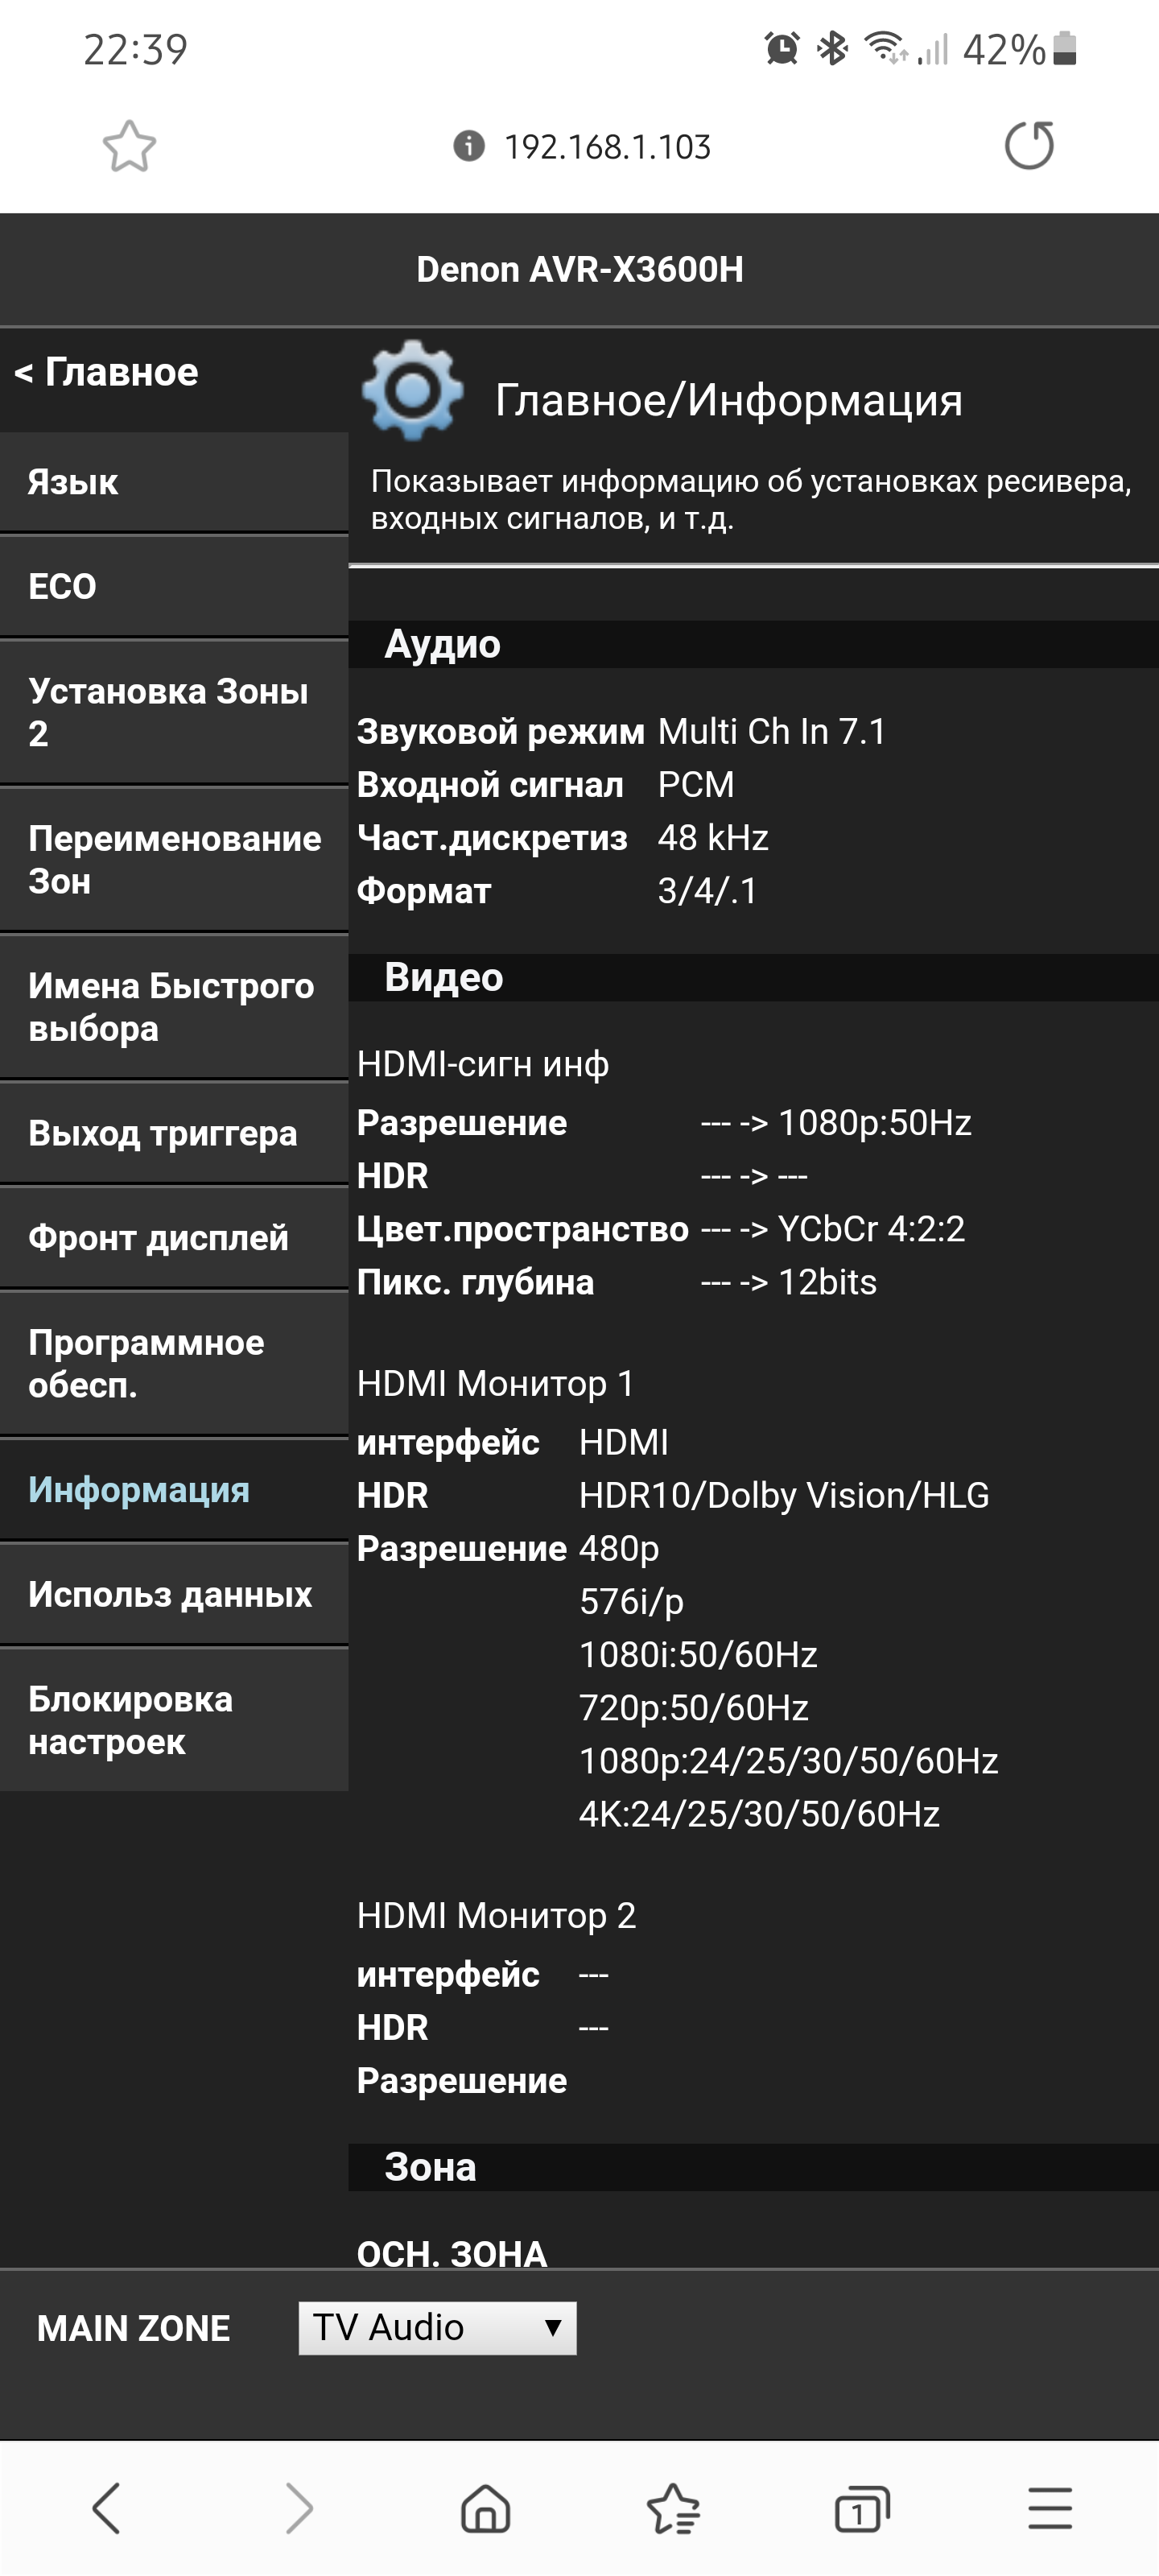Go back with browser back arrow
Viewport: 1159px width, 2576px height.
click(106, 2508)
